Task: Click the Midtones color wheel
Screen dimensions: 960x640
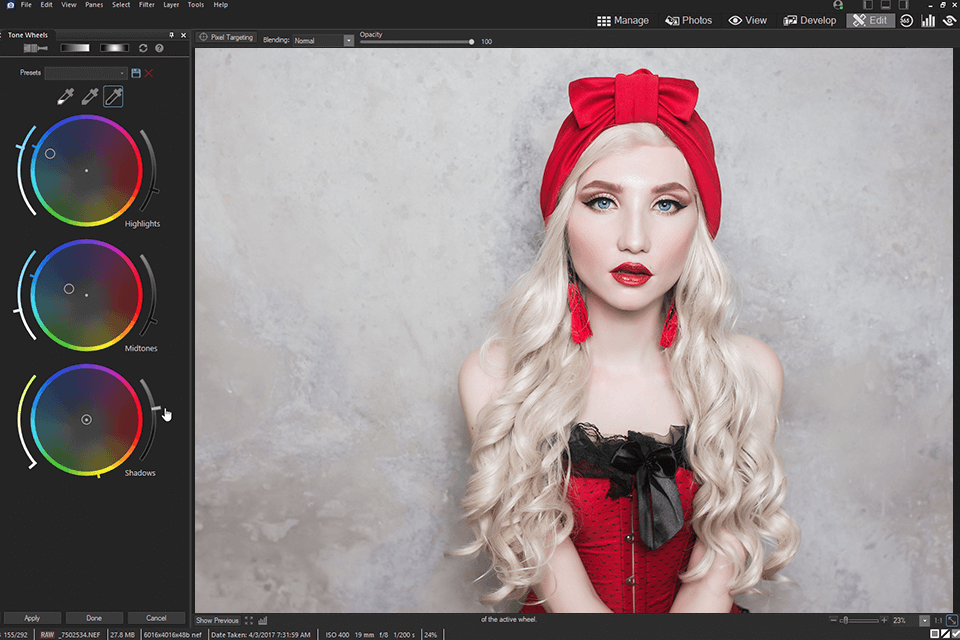Action: [86, 295]
